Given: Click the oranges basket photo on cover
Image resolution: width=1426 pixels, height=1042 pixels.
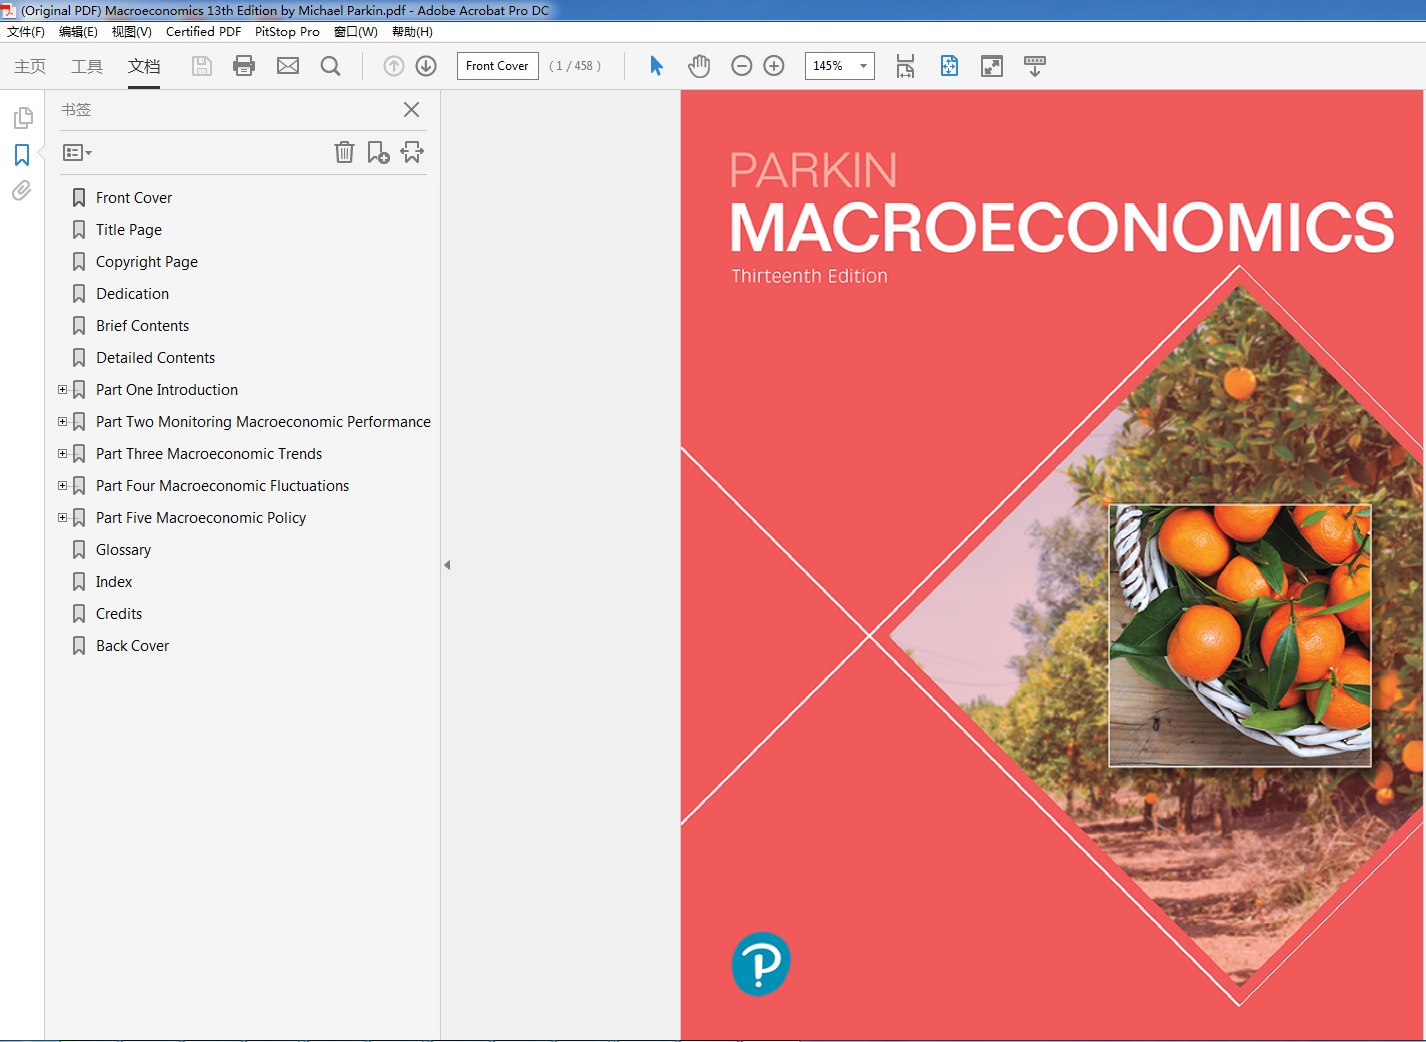Looking at the screenshot, I should [x=1240, y=635].
